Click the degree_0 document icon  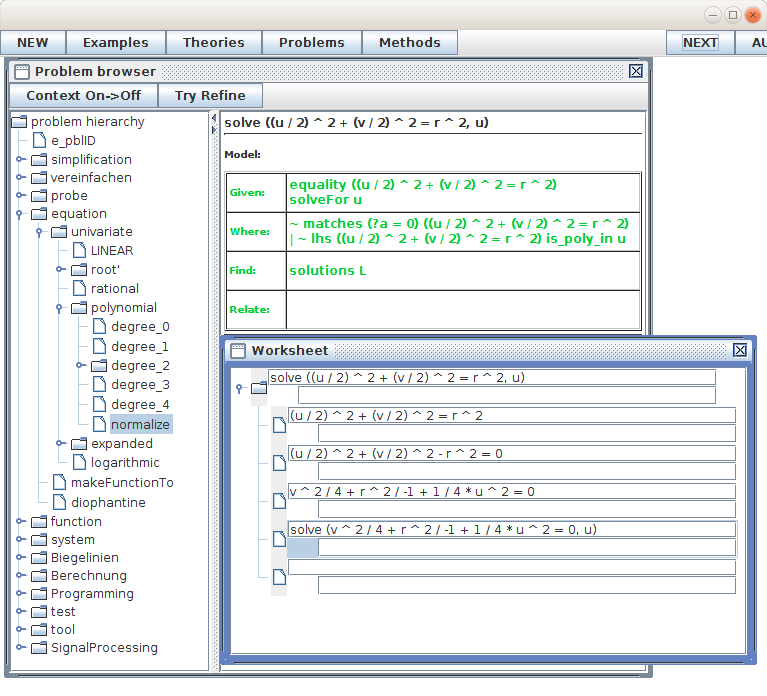(x=99, y=326)
